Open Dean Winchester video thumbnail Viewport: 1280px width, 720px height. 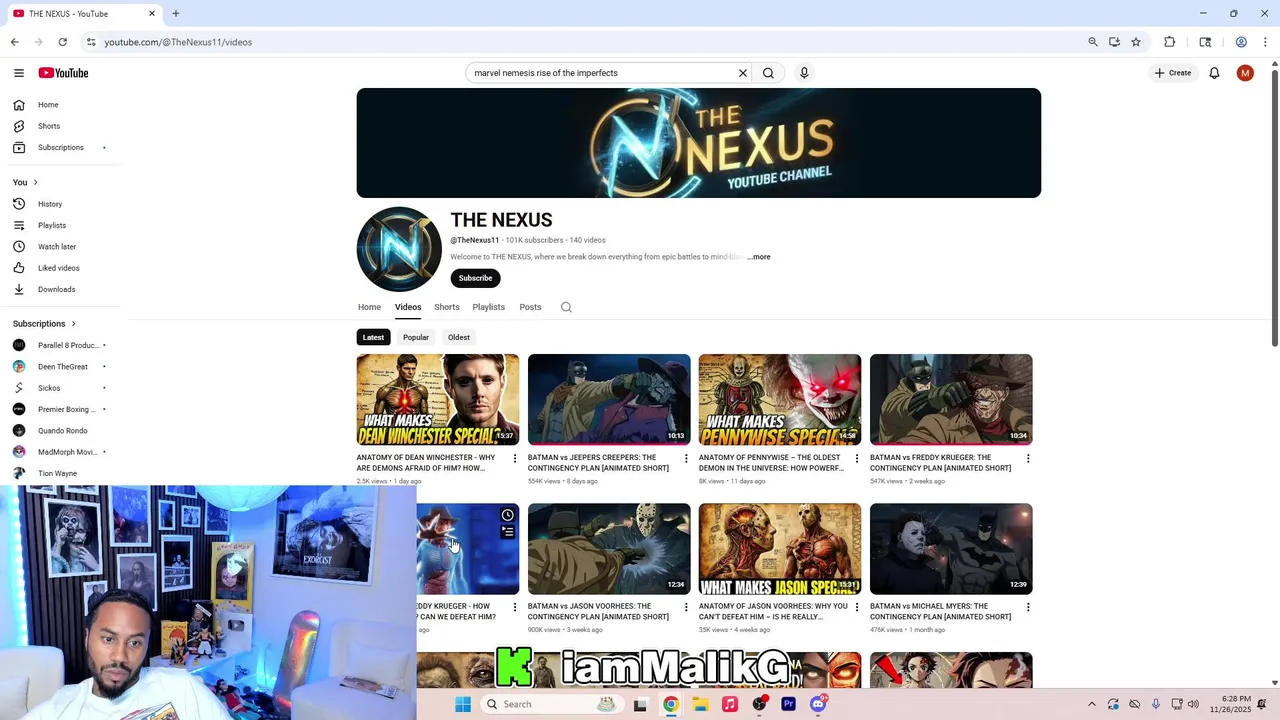coord(438,399)
